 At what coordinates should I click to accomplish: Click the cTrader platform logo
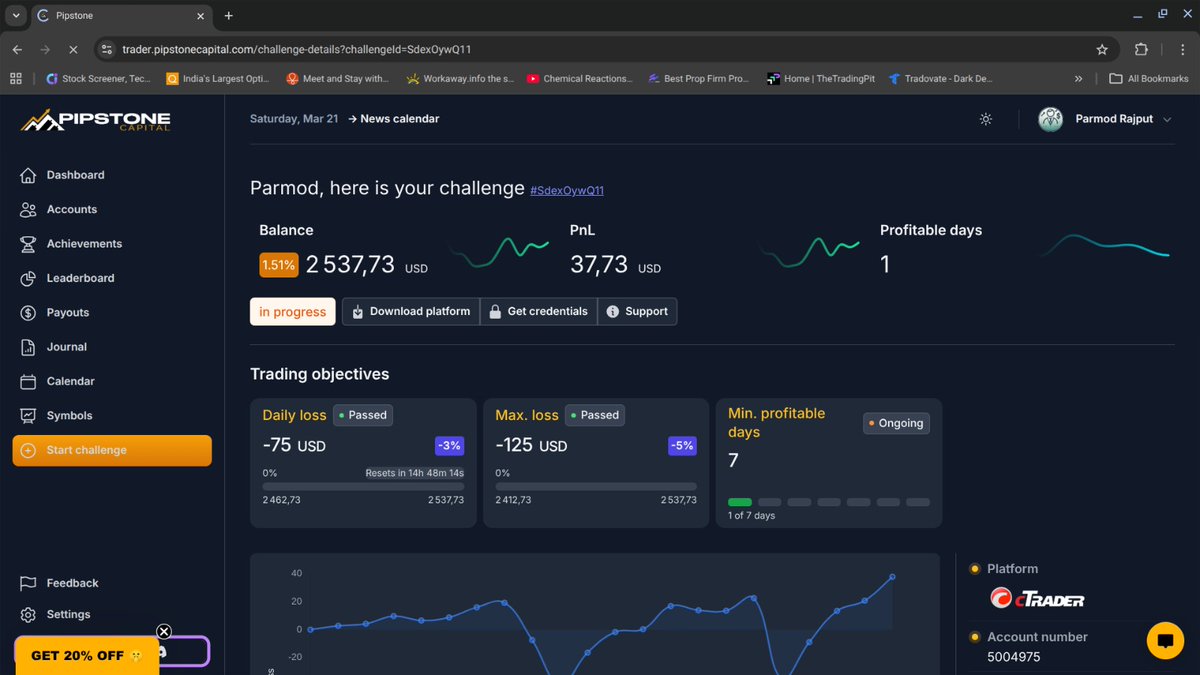tap(1037, 598)
